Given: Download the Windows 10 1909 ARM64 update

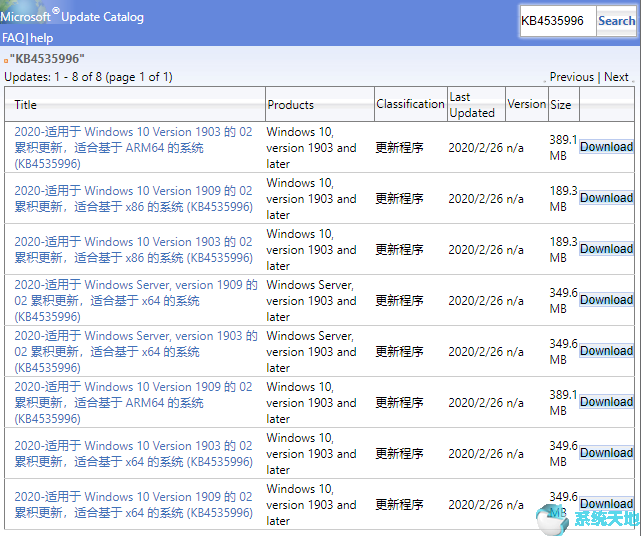Looking at the screenshot, I should (607, 402).
